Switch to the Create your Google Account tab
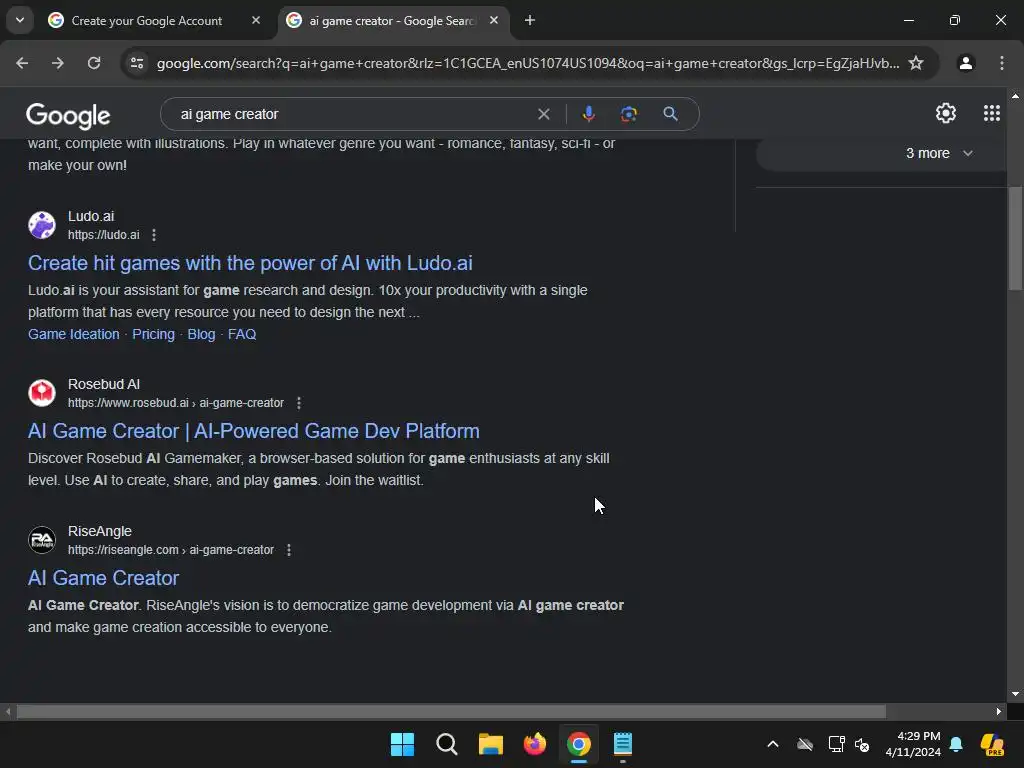Screen dimensions: 1024x768 pos(146,21)
